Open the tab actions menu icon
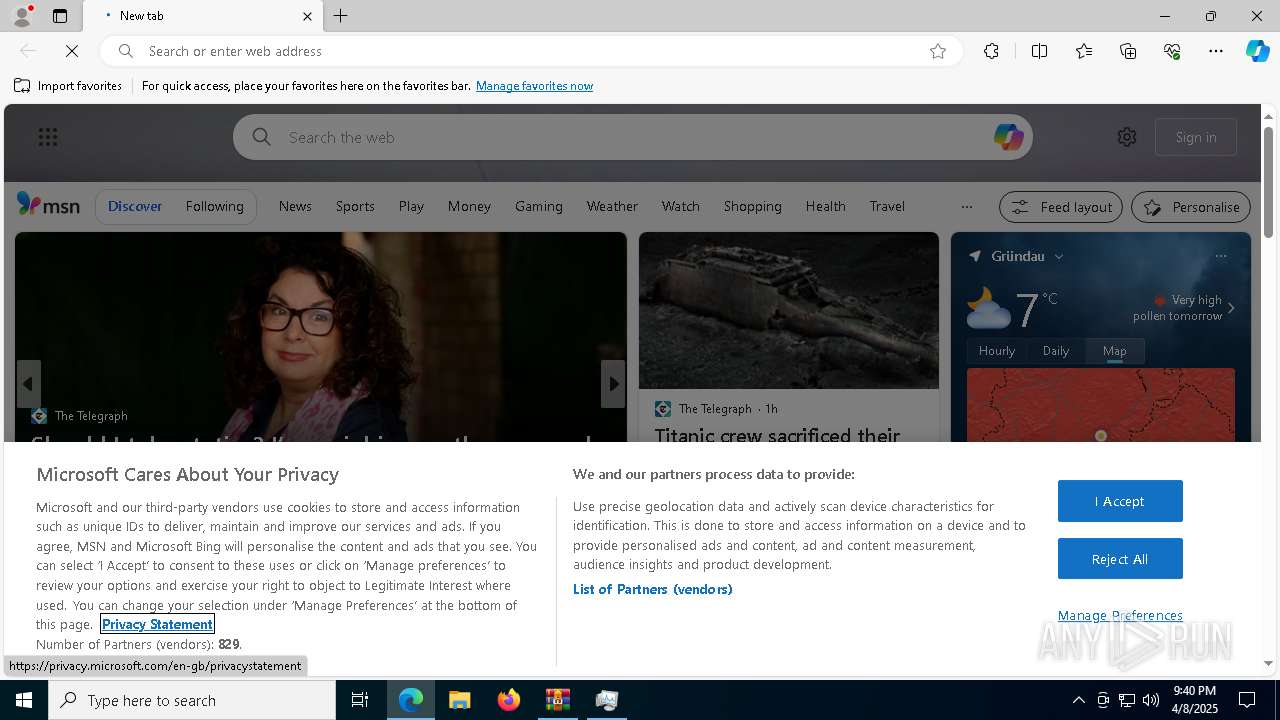 coord(60,16)
